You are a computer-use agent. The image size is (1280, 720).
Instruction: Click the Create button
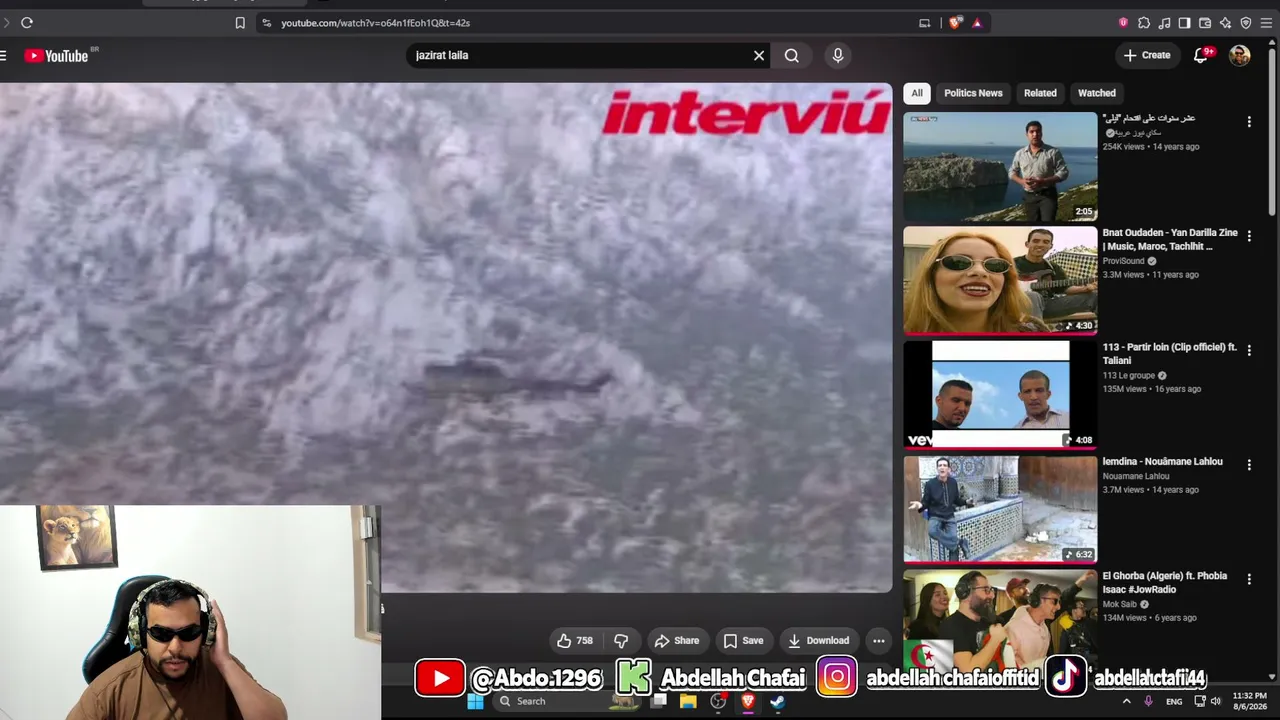pyautogui.click(x=1146, y=56)
